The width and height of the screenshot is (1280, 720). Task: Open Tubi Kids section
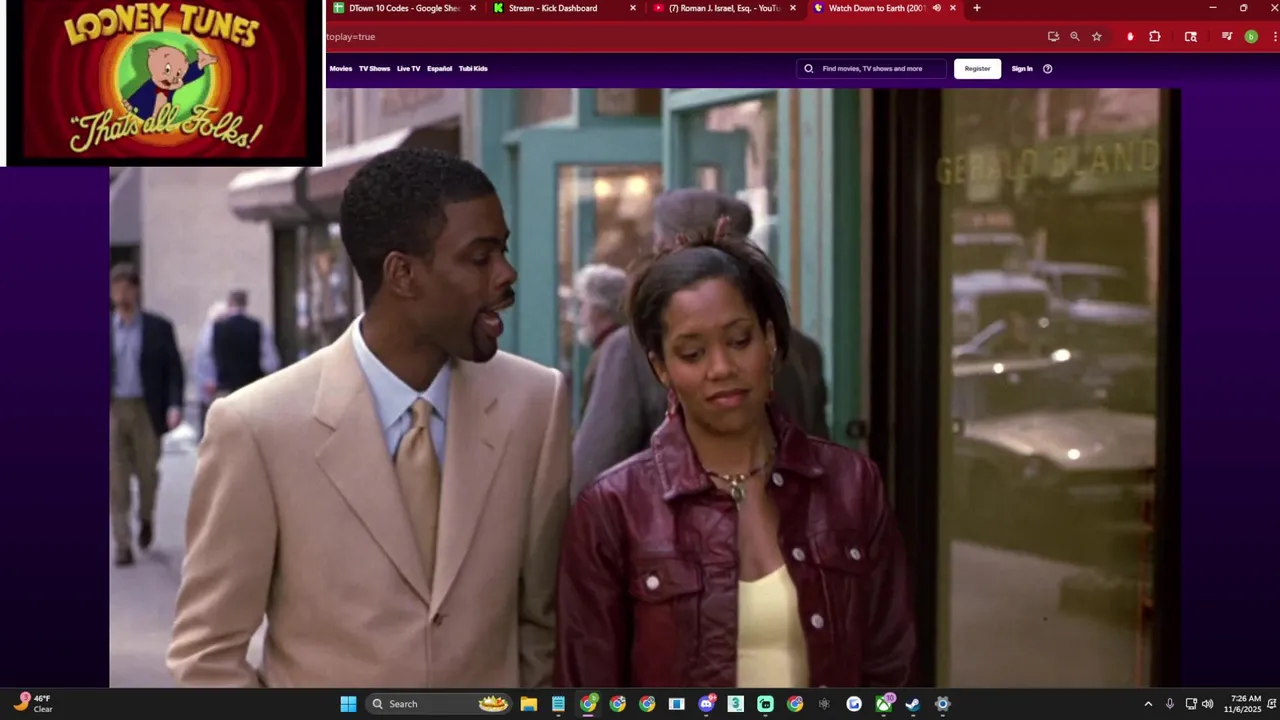point(473,69)
